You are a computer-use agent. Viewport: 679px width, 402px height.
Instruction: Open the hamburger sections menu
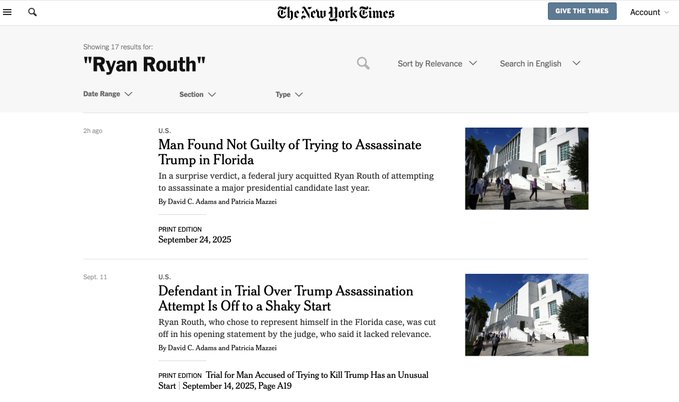point(7,12)
